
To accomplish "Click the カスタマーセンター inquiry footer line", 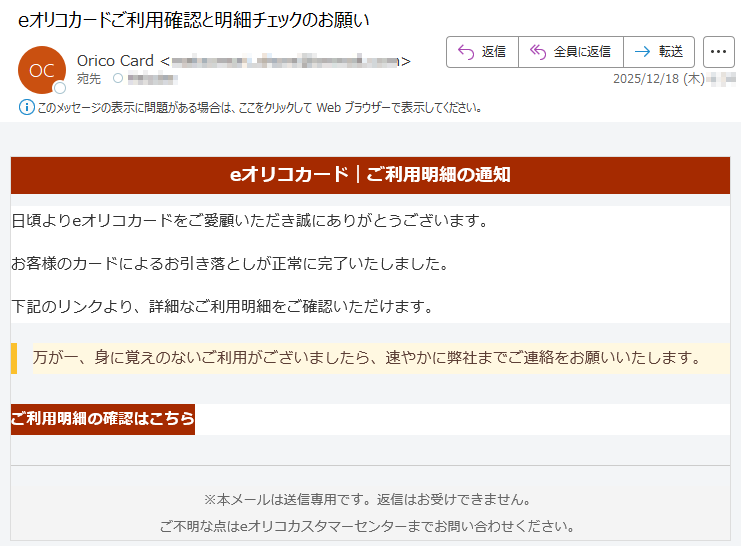I will pos(366,525).
